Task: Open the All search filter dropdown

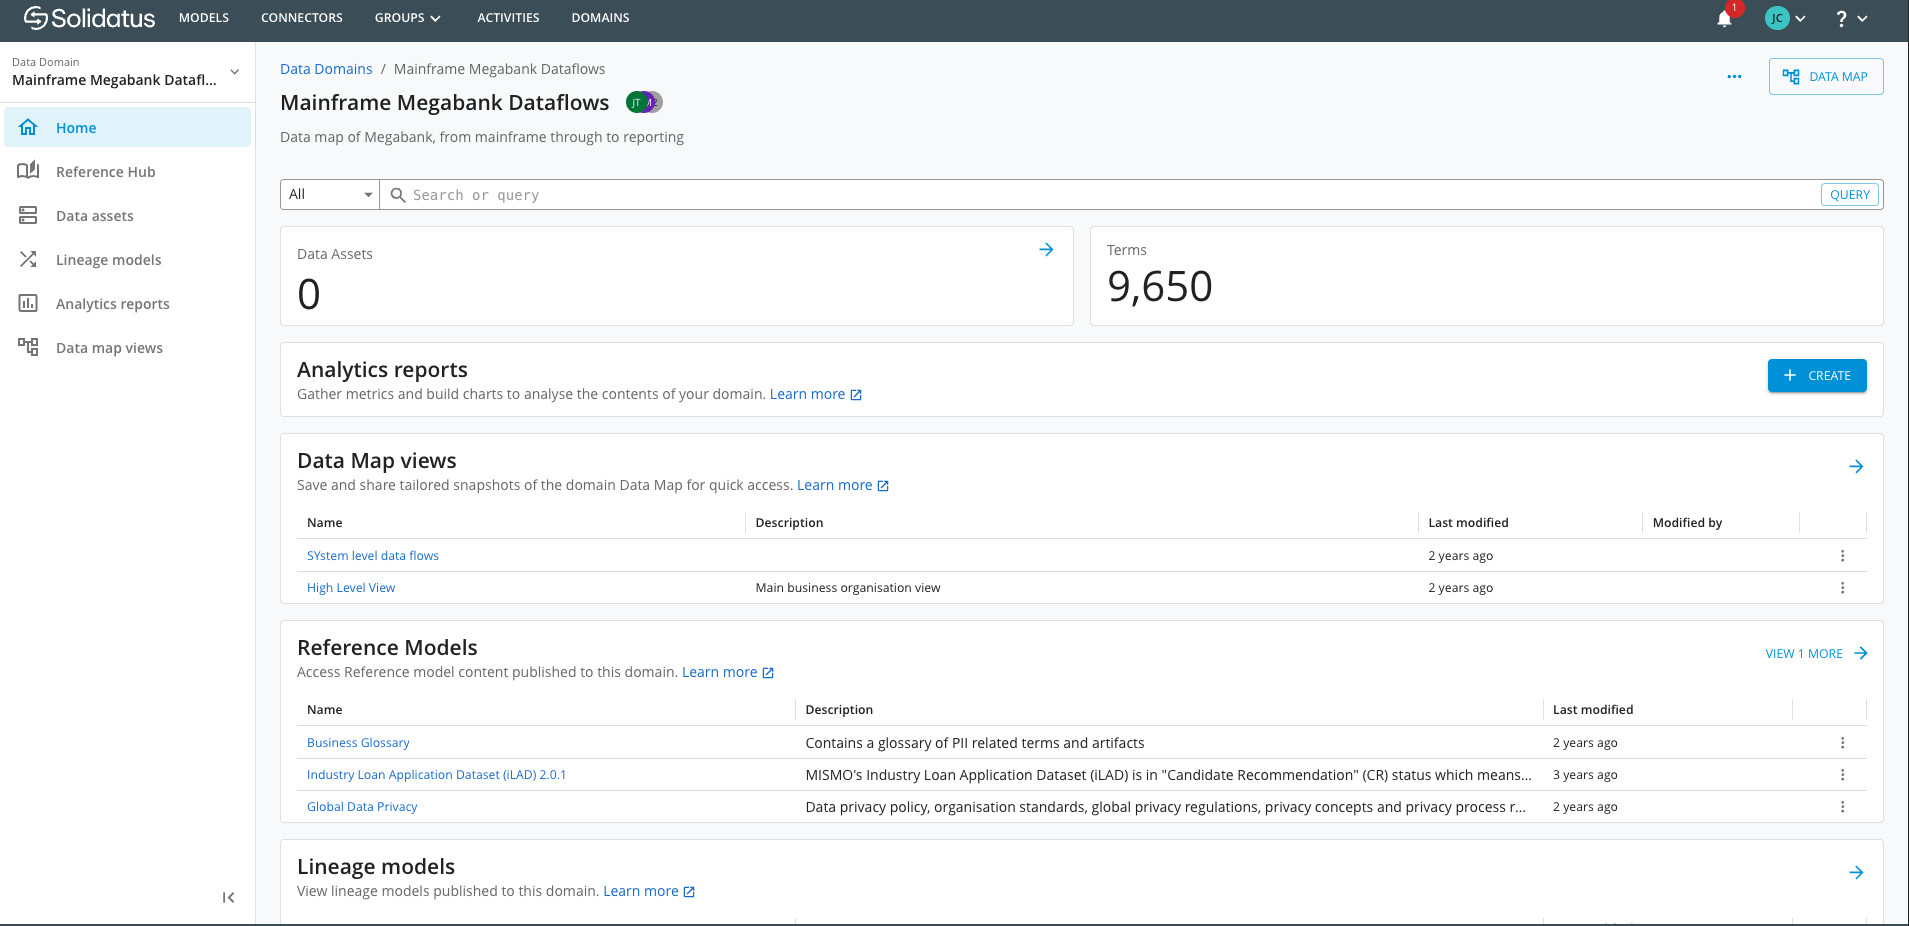Action: (x=330, y=195)
